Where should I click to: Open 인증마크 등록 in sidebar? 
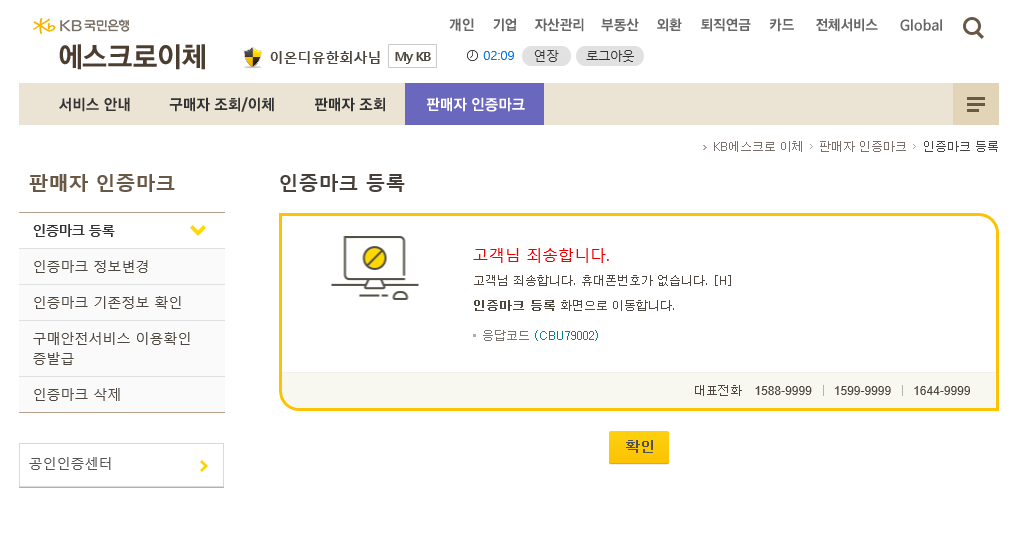click(x=122, y=231)
